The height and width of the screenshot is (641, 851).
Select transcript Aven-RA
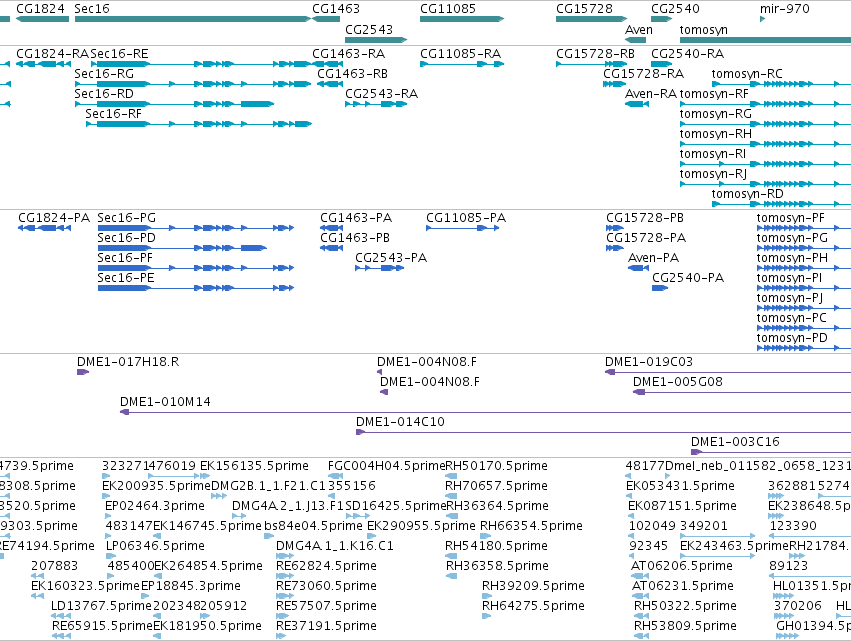tap(651, 94)
